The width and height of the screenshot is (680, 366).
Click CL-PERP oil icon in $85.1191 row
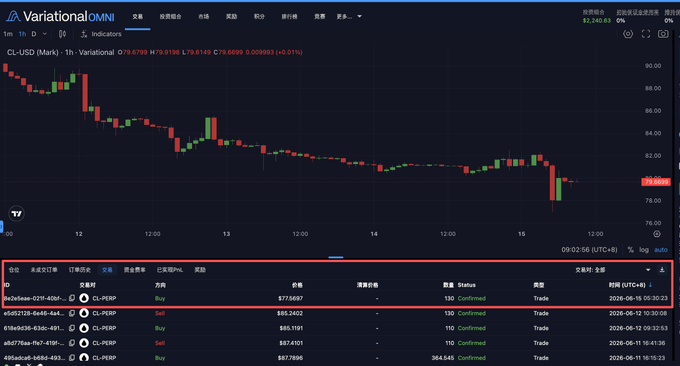[x=84, y=328]
